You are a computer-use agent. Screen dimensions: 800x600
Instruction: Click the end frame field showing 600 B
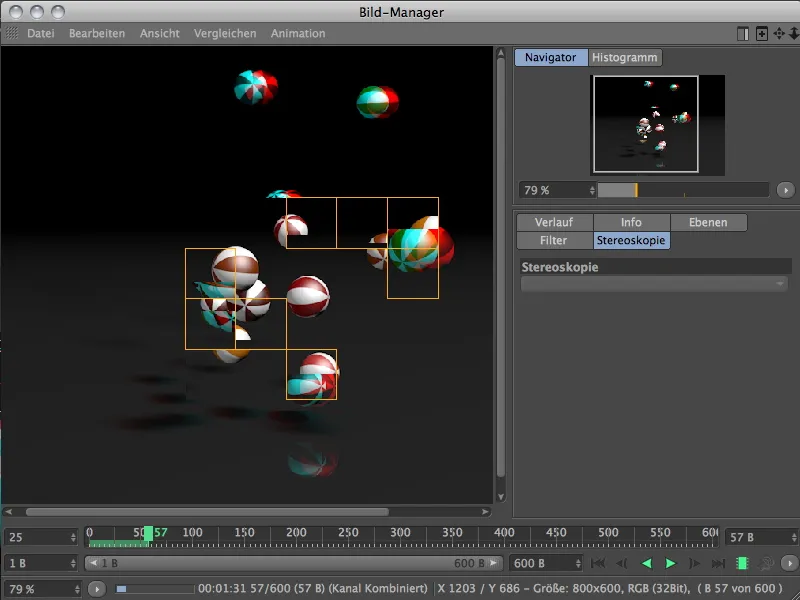[x=545, y=563]
